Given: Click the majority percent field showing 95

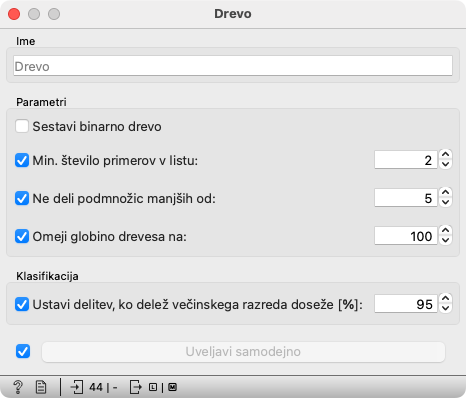Looking at the screenshot, I should pos(406,304).
